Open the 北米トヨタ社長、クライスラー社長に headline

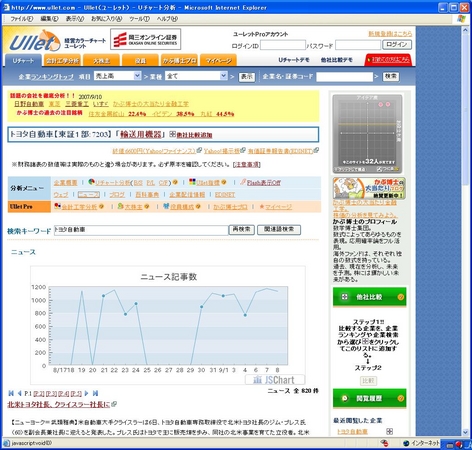tap(59, 404)
